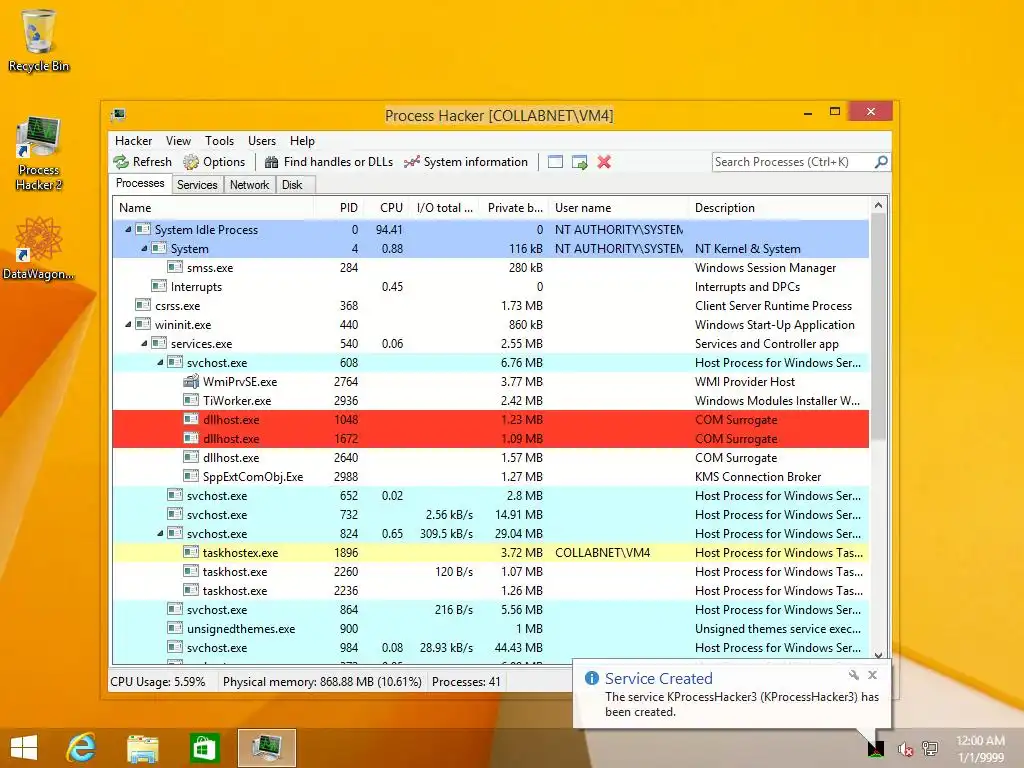Open notification options wrench icon

point(854,675)
